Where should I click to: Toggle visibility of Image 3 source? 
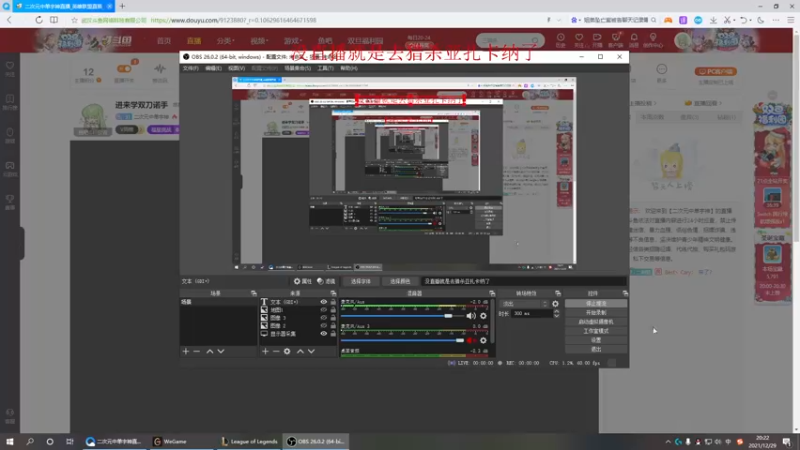323,317
